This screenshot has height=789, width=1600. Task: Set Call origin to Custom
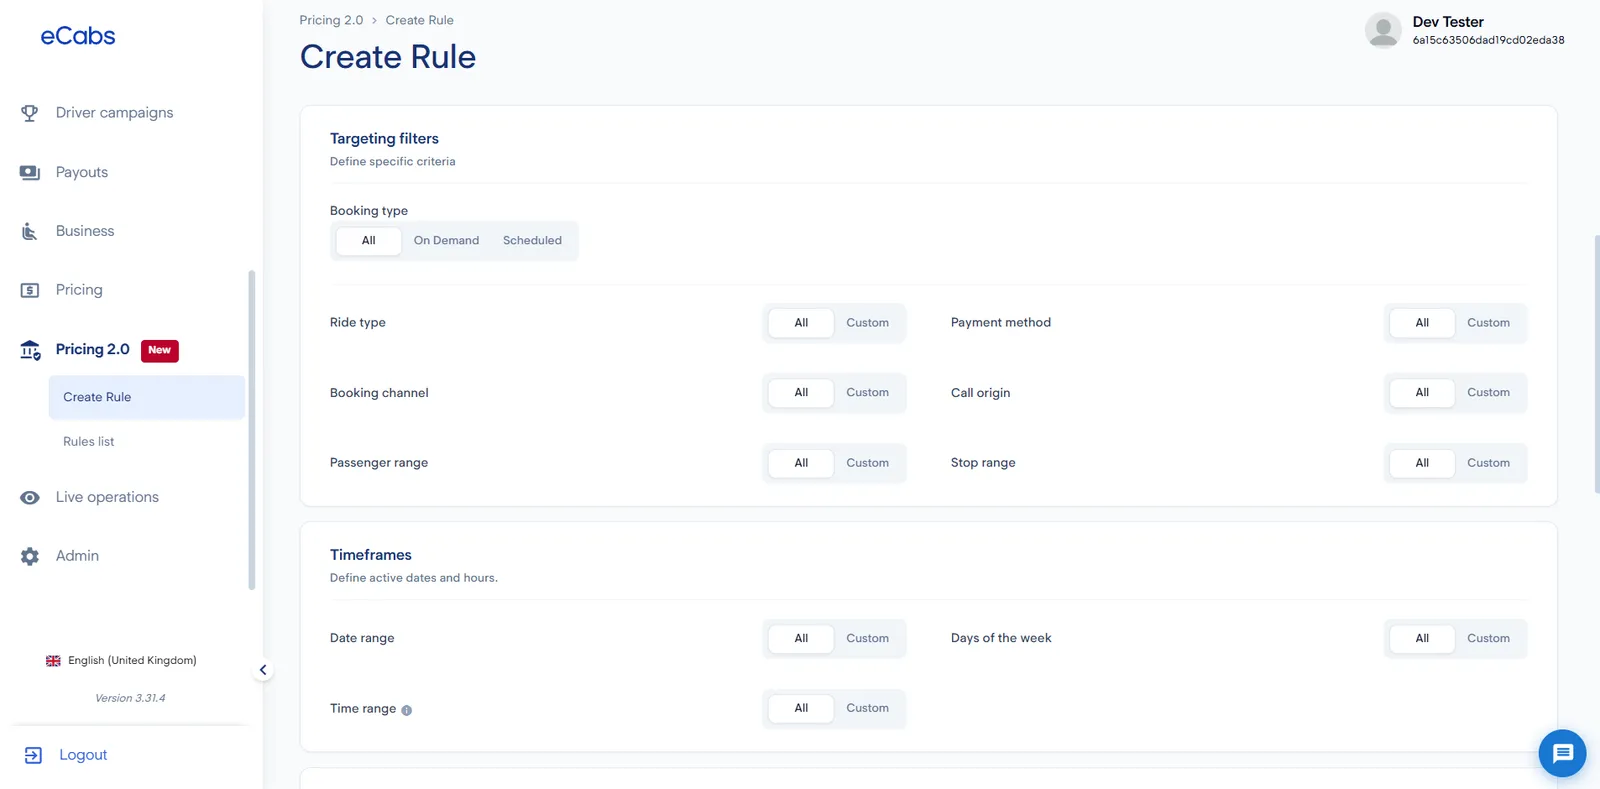[1488, 393]
